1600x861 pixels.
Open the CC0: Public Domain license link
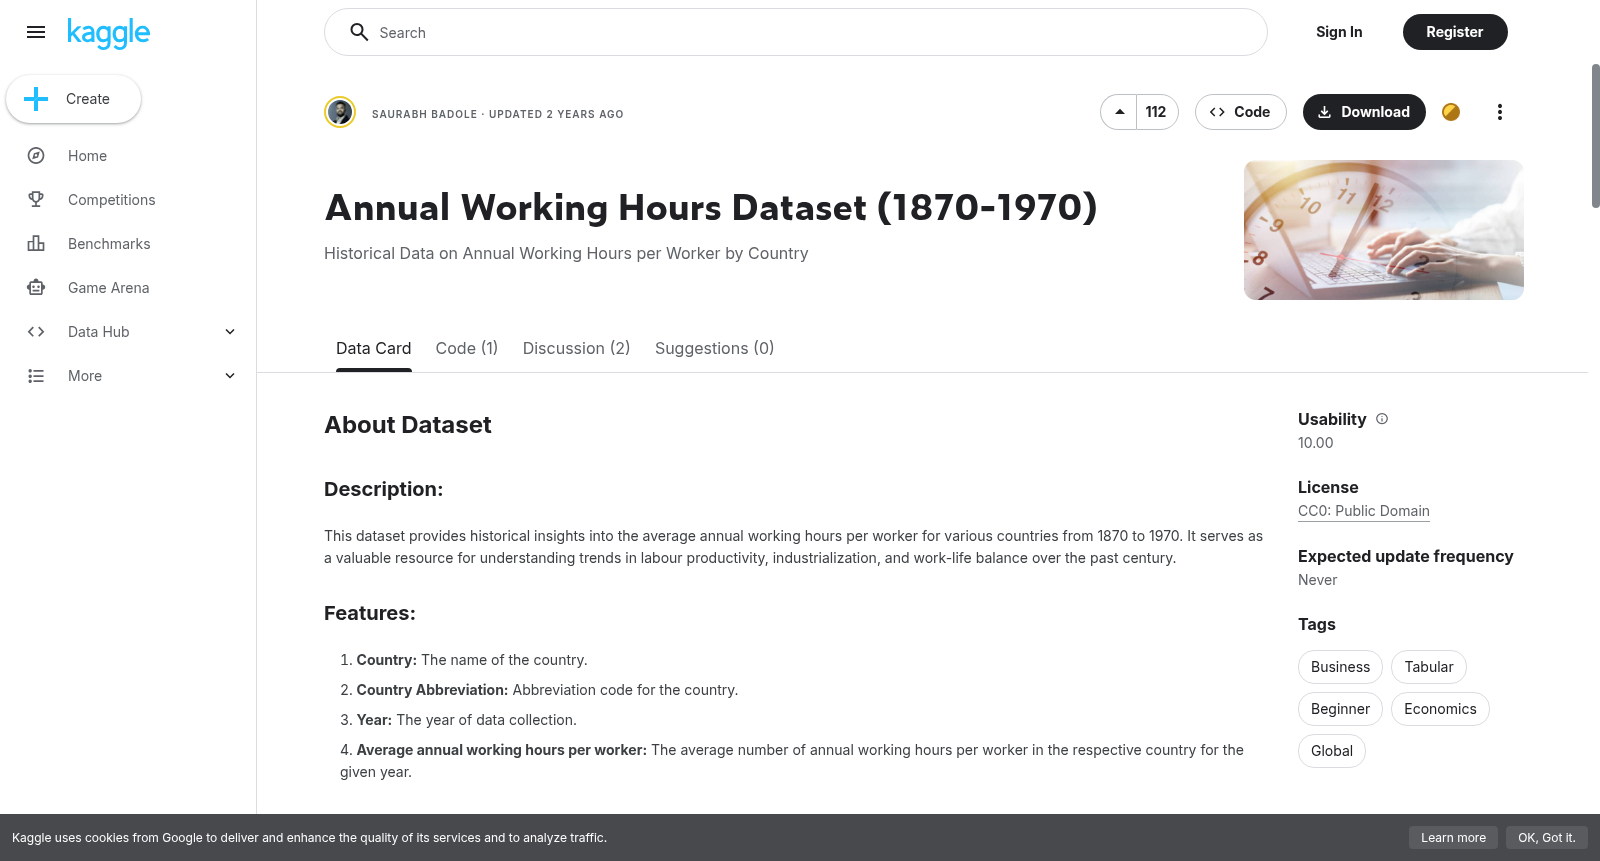1364,511
